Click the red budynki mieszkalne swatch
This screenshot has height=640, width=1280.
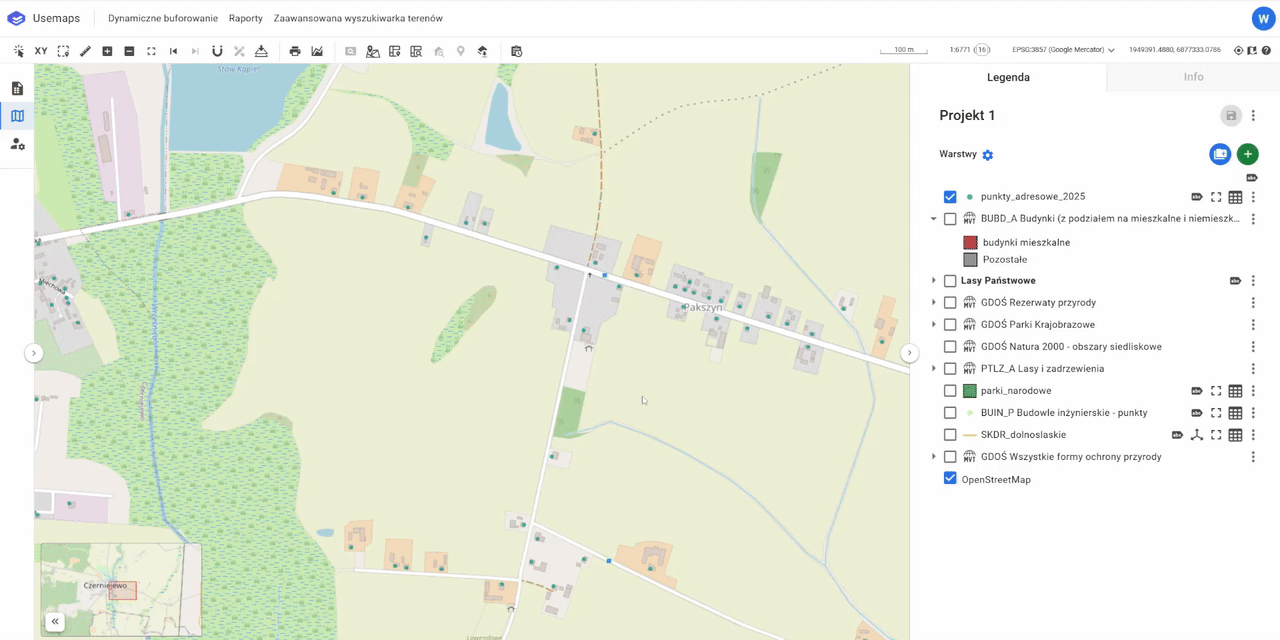point(970,242)
